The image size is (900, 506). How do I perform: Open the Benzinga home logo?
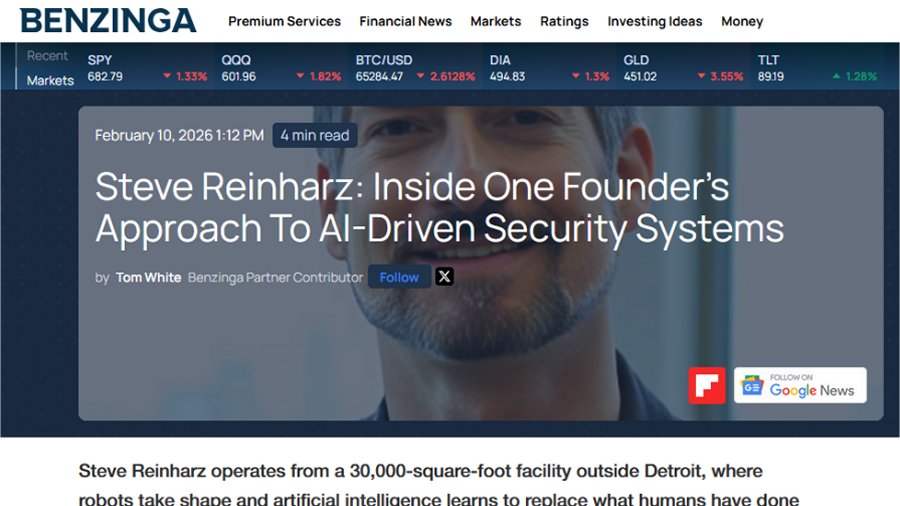(108, 21)
